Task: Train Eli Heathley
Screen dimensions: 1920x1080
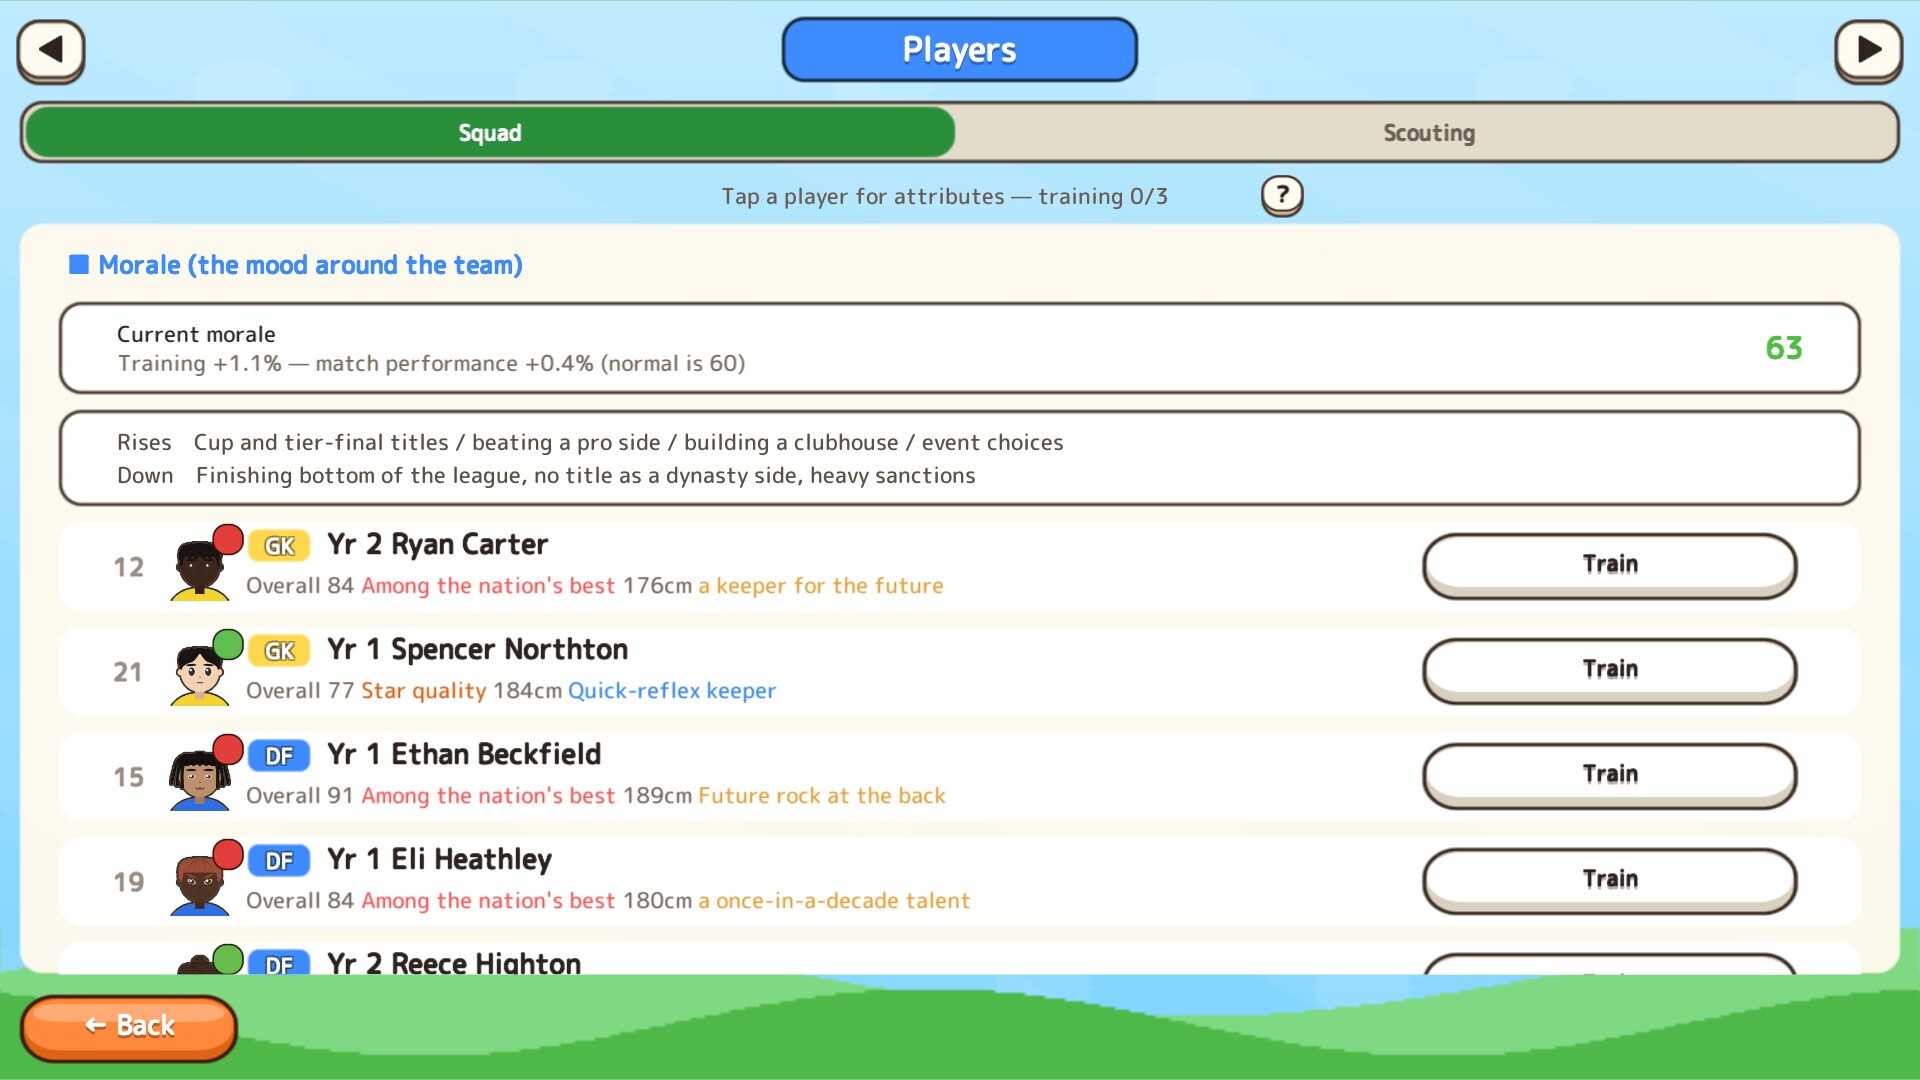Action: tap(1609, 880)
